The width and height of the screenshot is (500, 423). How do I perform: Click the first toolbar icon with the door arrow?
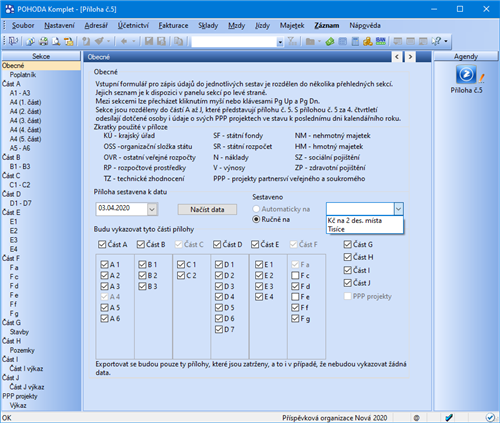[13, 41]
